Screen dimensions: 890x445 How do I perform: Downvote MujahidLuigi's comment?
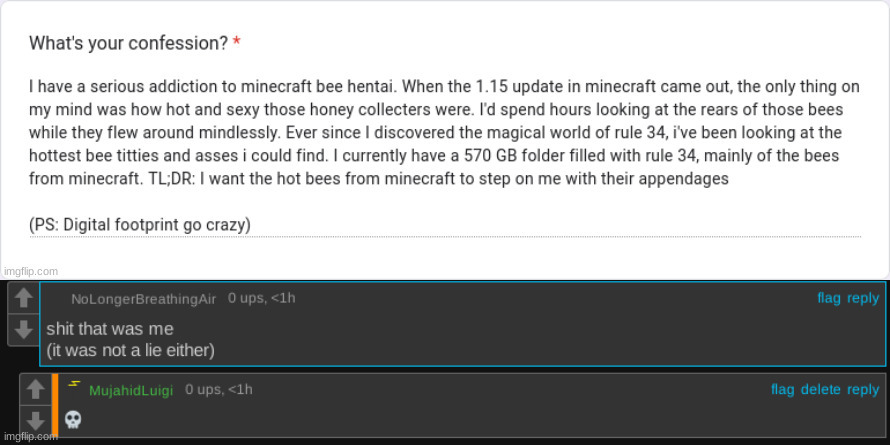(x=35, y=419)
